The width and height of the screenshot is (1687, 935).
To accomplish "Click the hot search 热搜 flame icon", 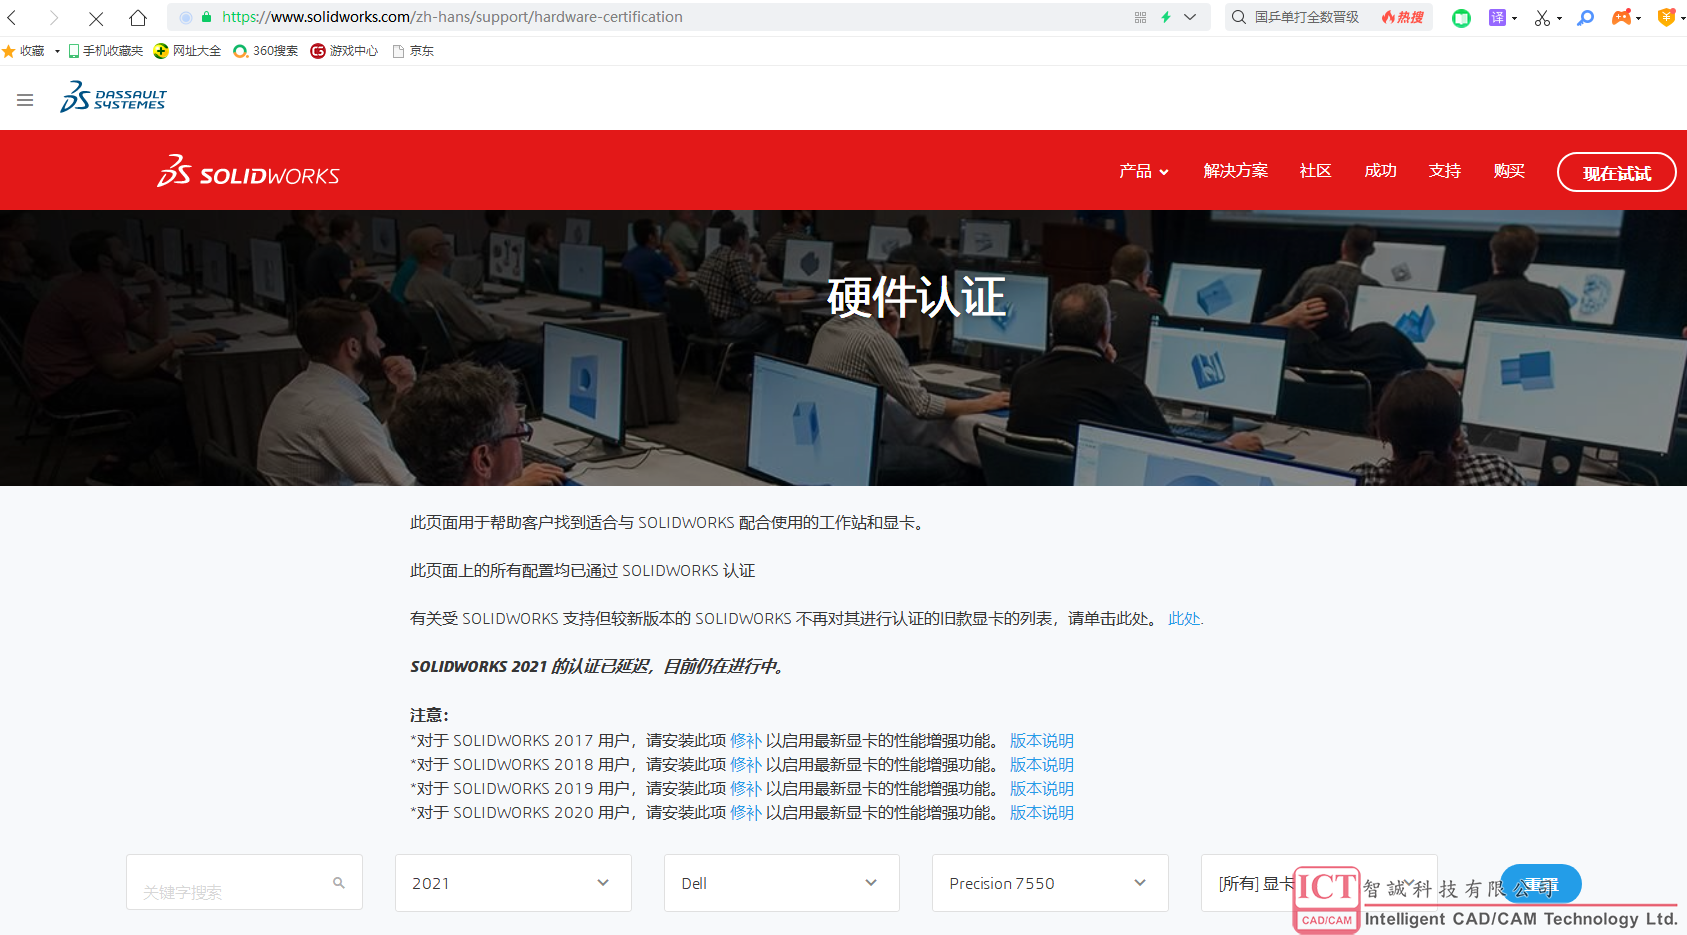I will pyautogui.click(x=1402, y=17).
